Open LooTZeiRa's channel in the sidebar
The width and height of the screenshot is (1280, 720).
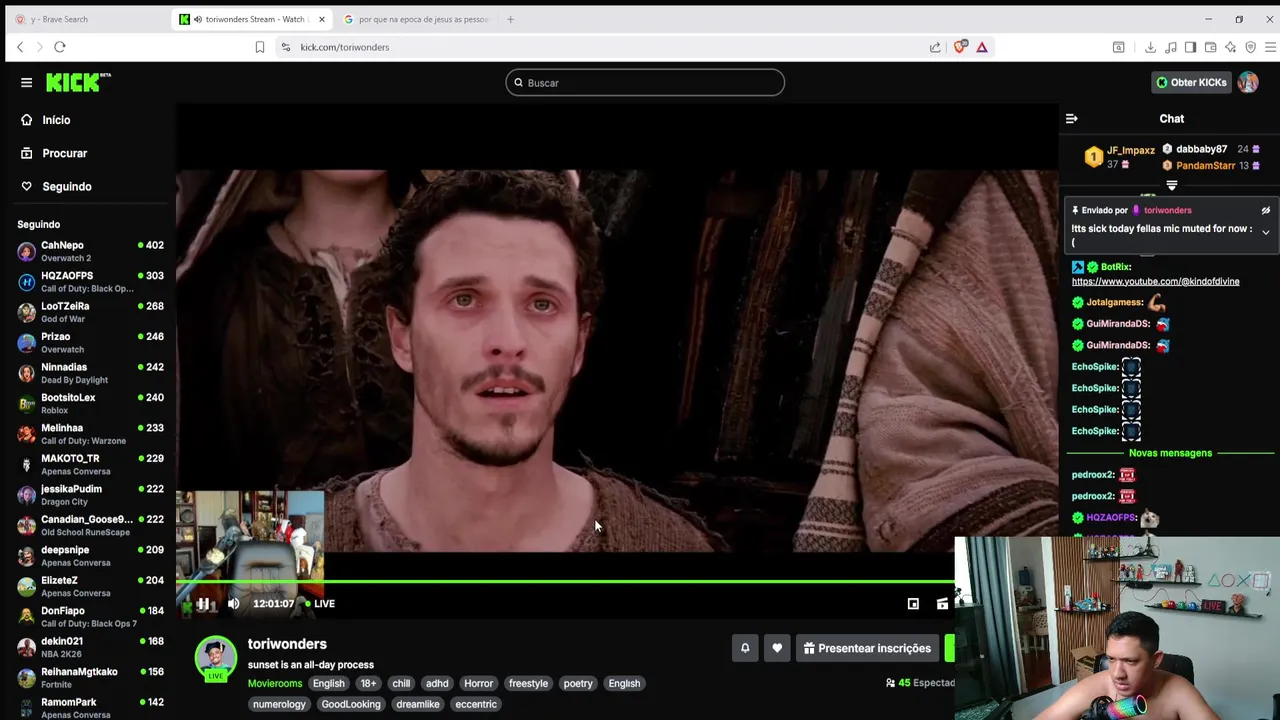coord(90,312)
